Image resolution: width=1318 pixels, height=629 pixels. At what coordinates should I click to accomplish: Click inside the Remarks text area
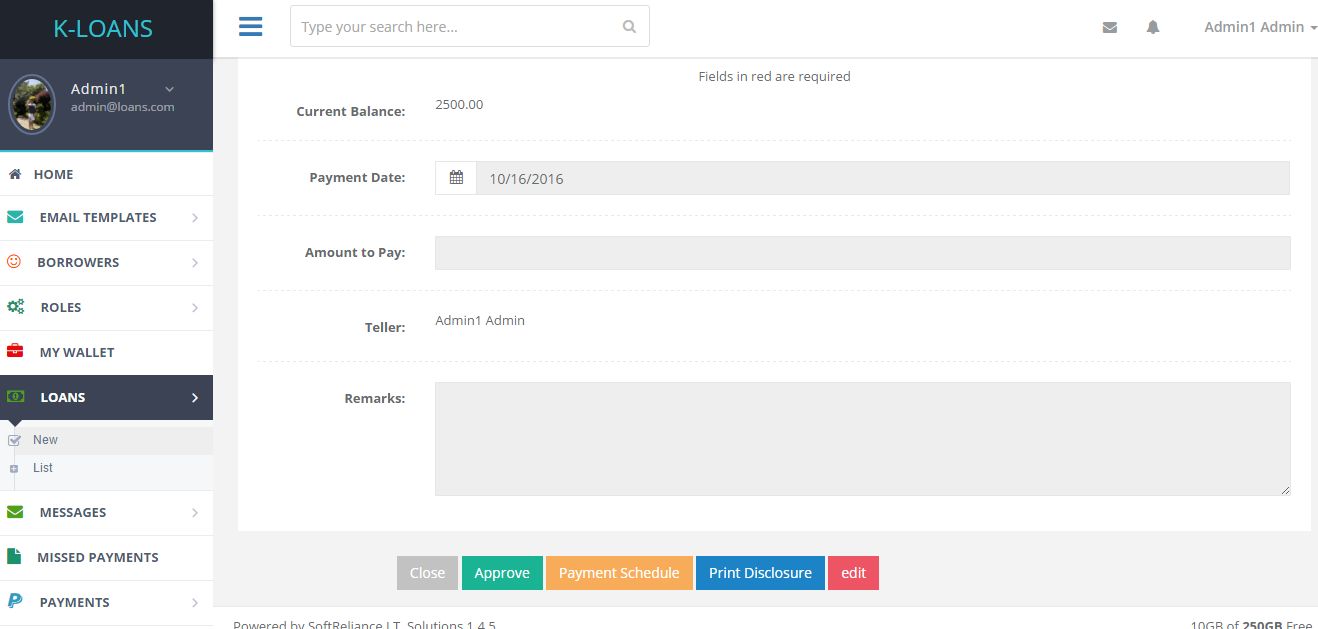[862, 438]
